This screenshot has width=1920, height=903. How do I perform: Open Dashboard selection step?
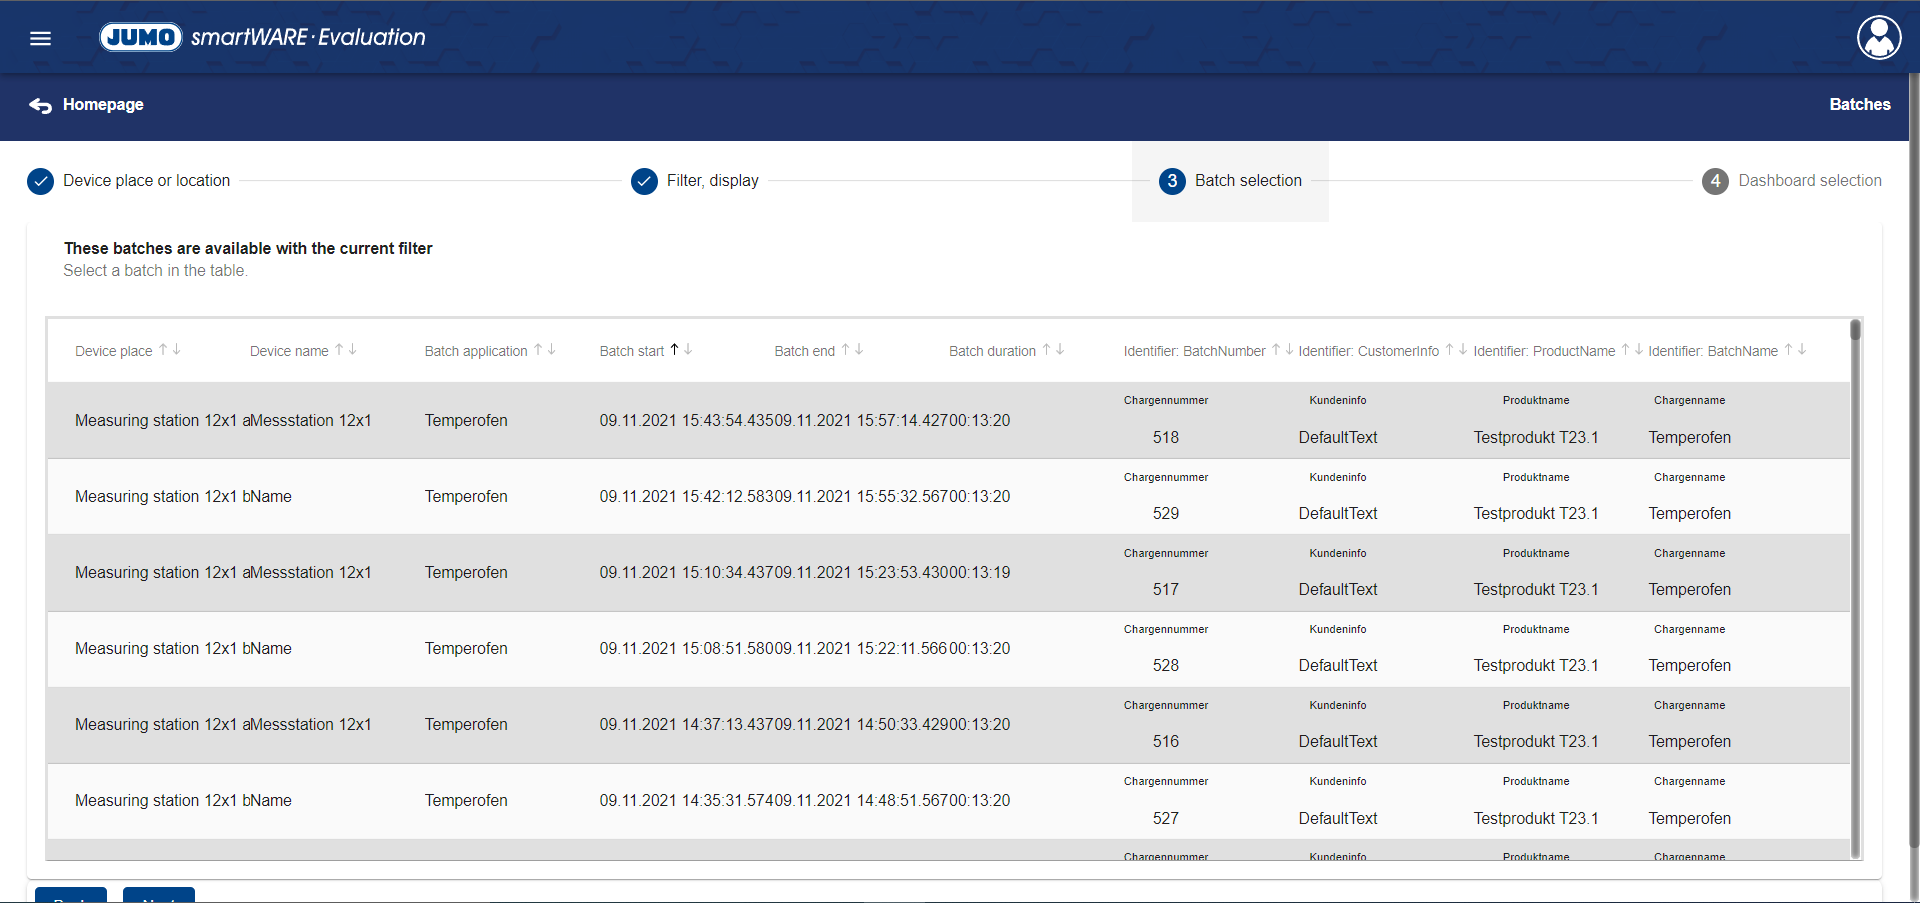coord(1792,181)
